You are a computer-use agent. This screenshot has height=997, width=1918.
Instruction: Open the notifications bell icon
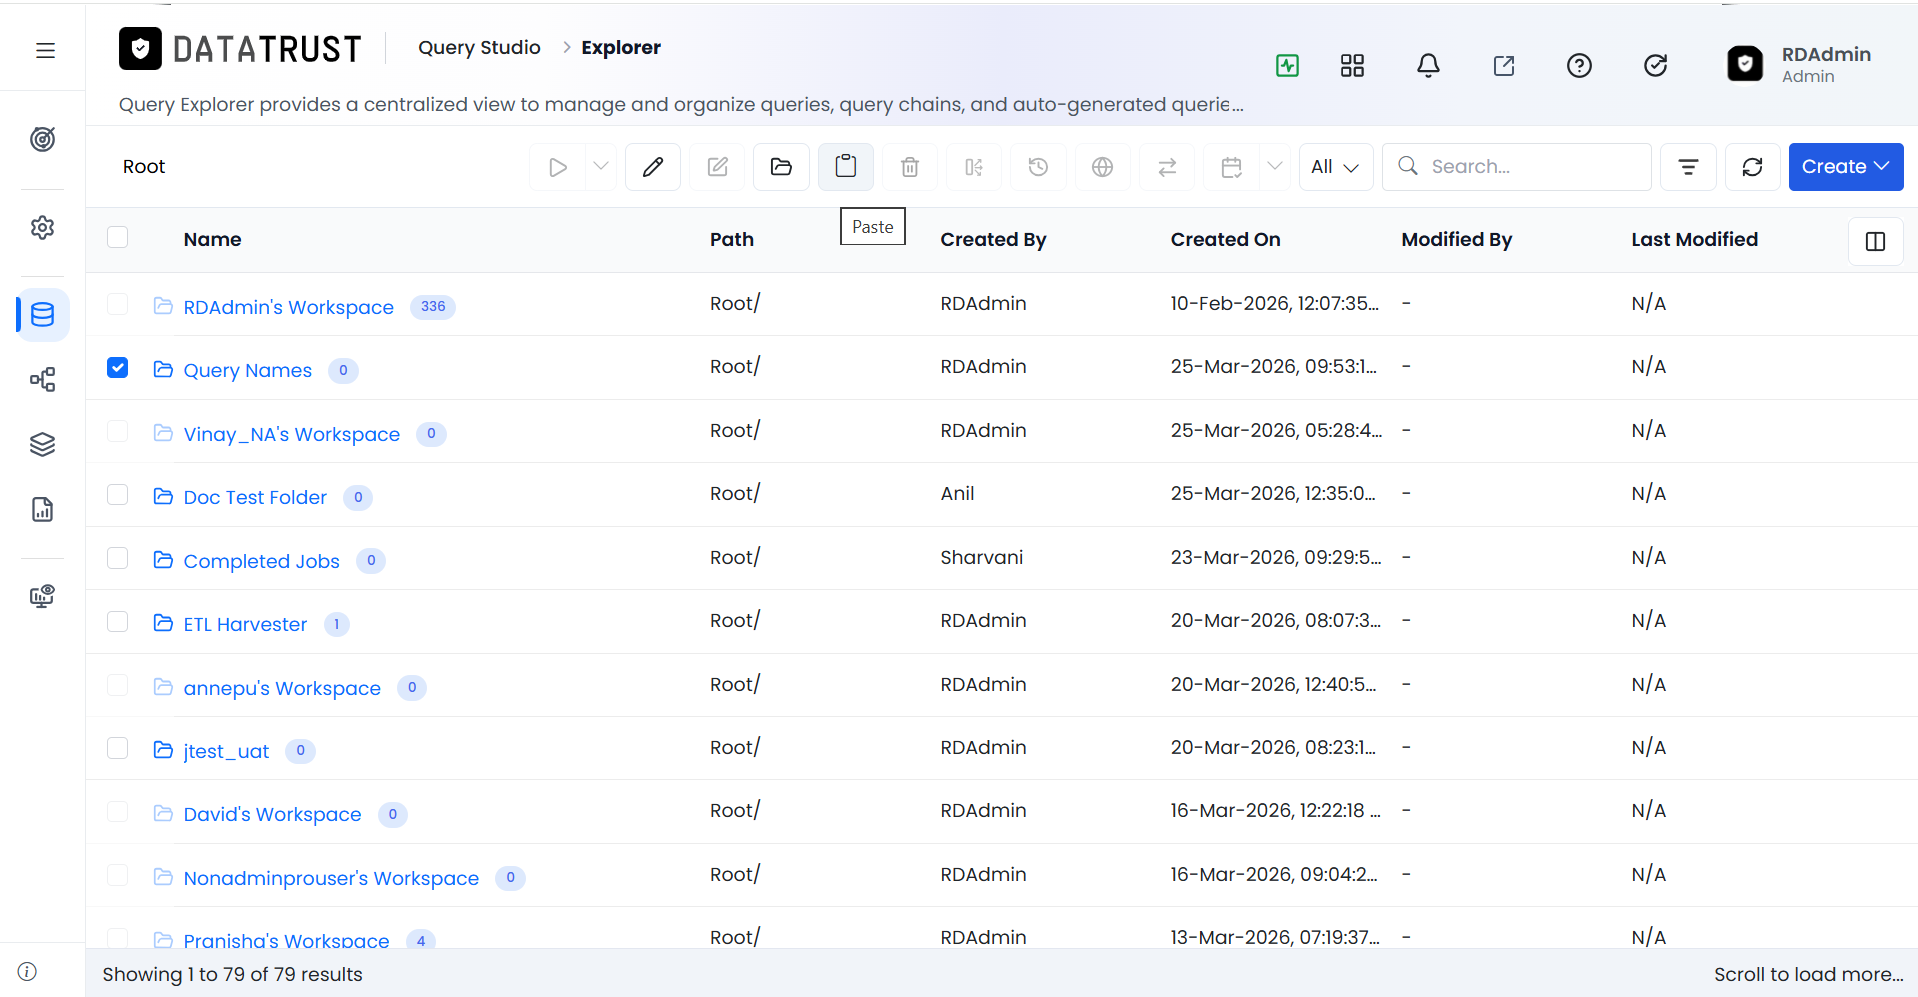coord(1428,65)
